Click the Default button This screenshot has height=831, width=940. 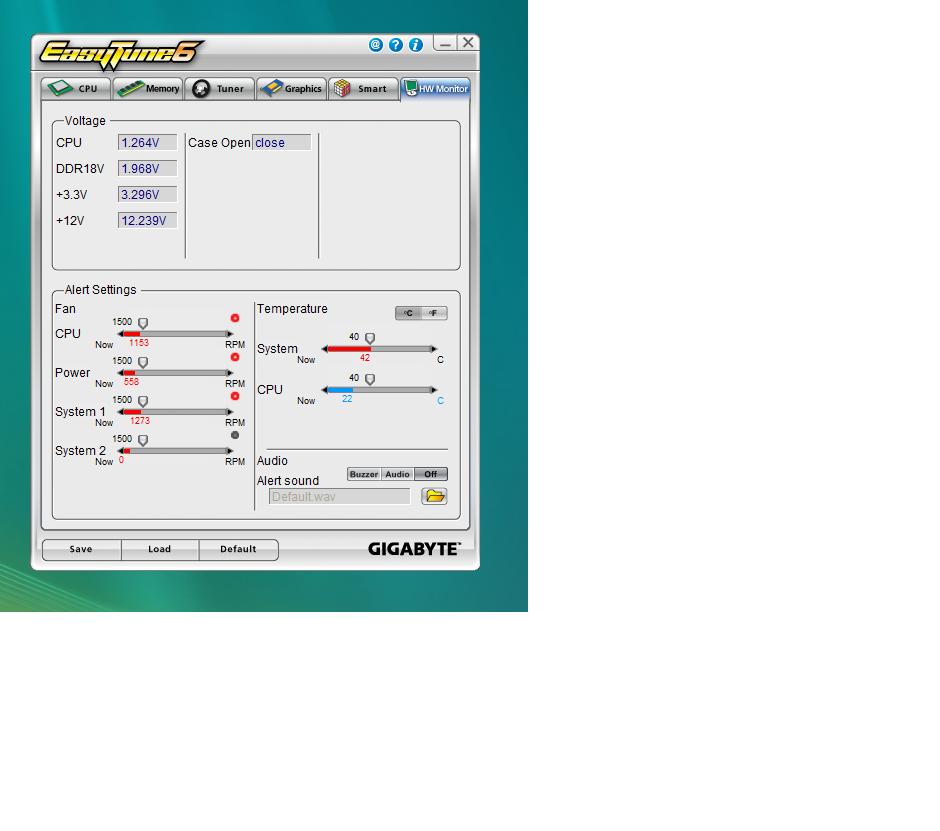point(238,549)
